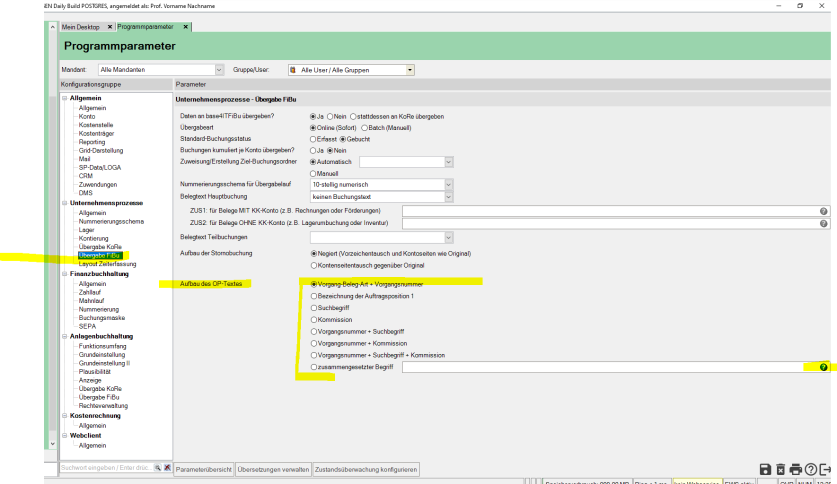
Task: Click help icon next to ZUS1 field
Action: (823, 211)
